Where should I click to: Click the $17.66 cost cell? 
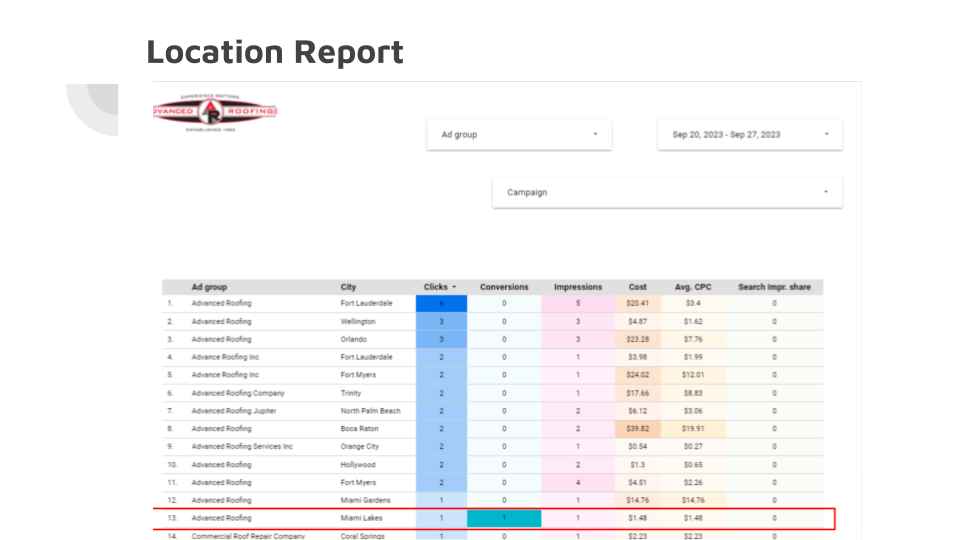click(x=637, y=393)
